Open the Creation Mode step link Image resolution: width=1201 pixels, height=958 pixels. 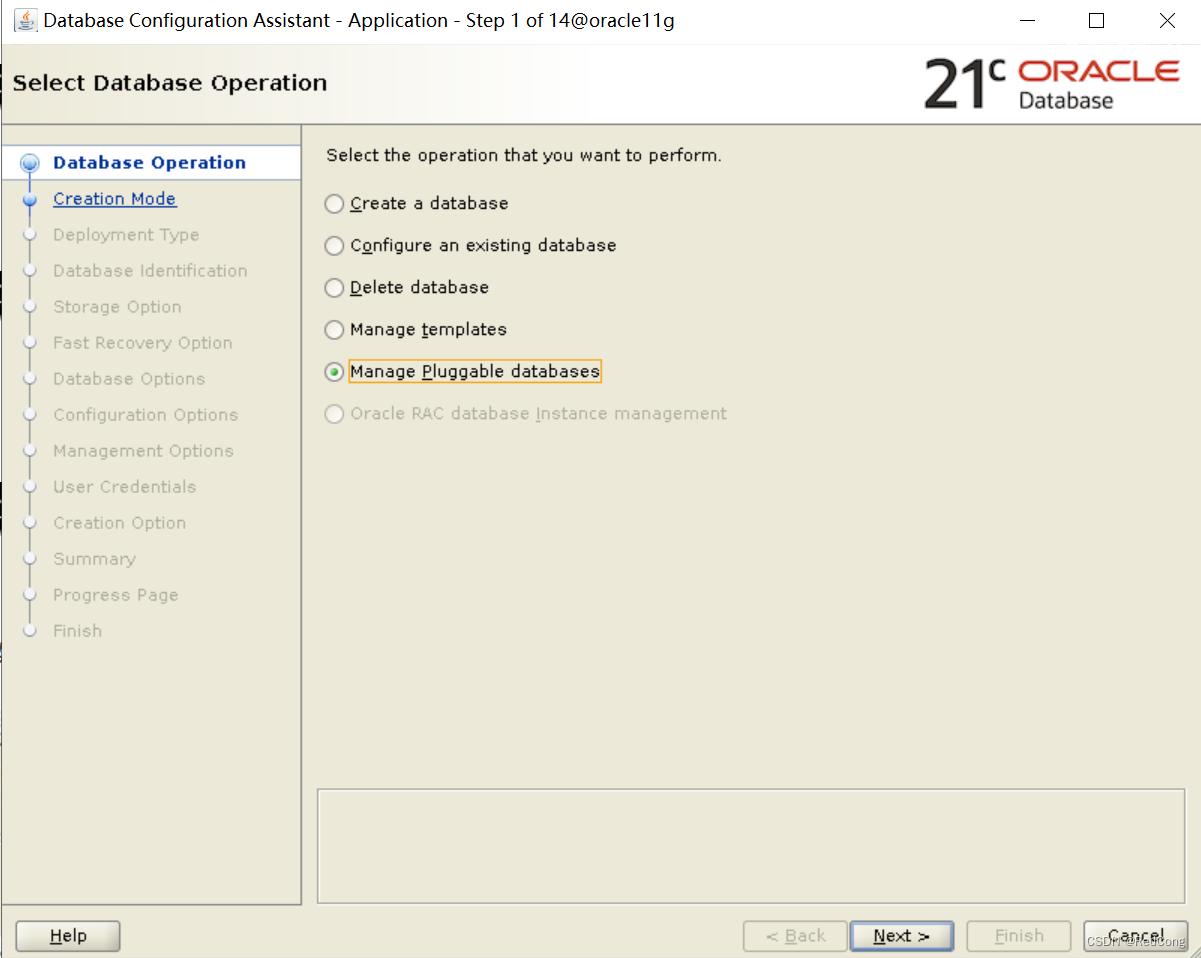pyautogui.click(x=115, y=199)
